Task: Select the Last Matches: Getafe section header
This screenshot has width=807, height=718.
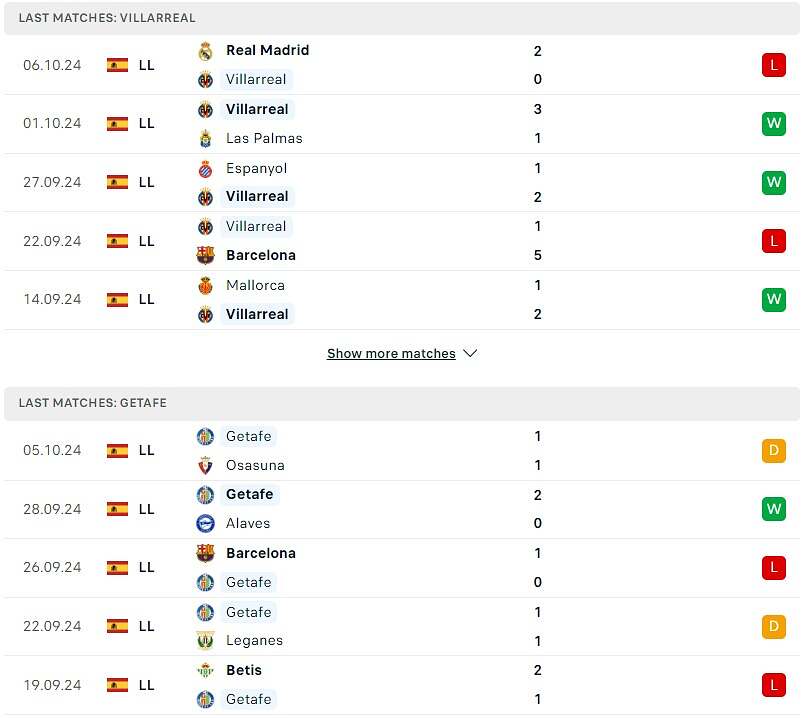Action: coord(92,403)
